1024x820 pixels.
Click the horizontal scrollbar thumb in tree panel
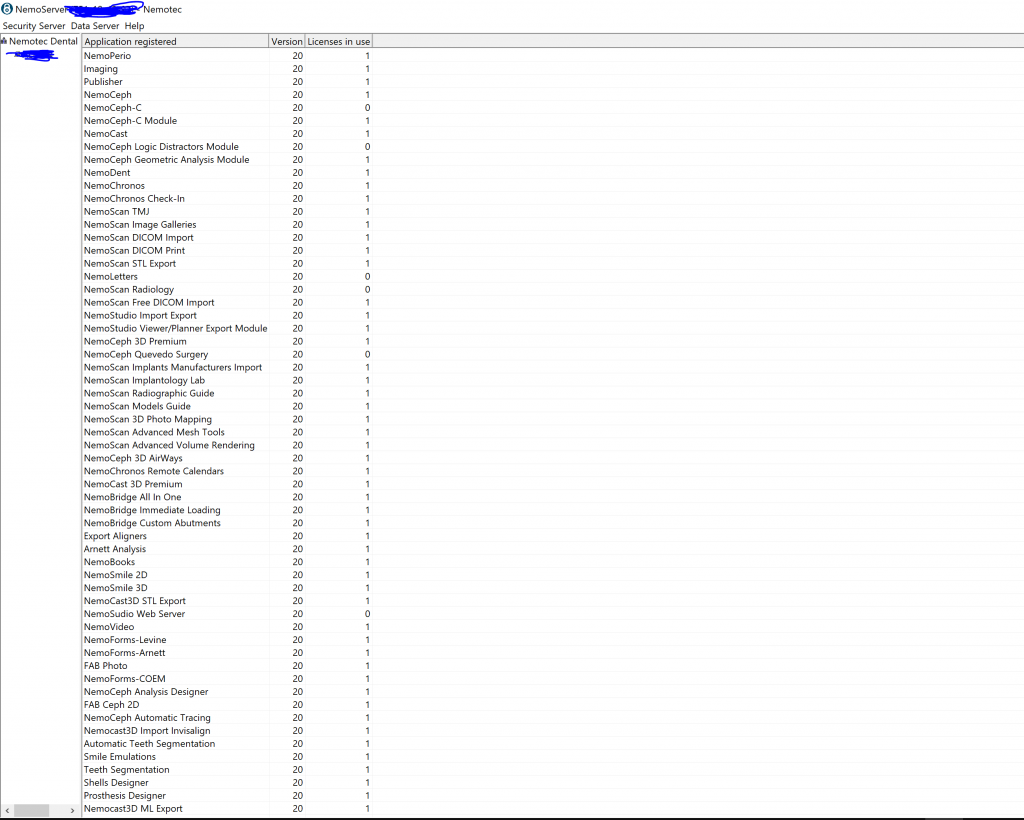coord(32,810)
